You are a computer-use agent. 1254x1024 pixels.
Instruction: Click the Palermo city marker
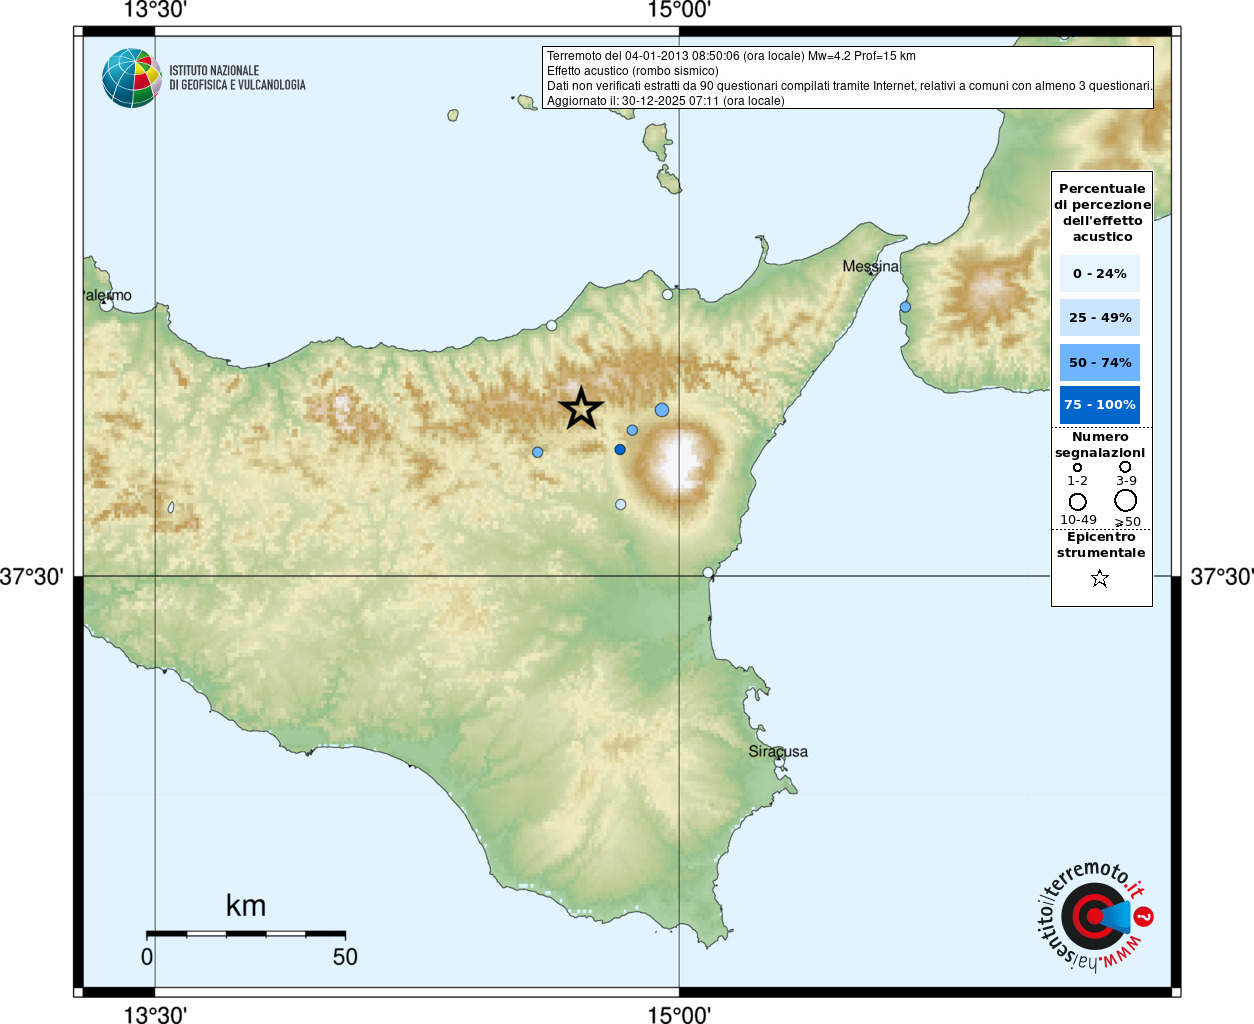(106, 304)
